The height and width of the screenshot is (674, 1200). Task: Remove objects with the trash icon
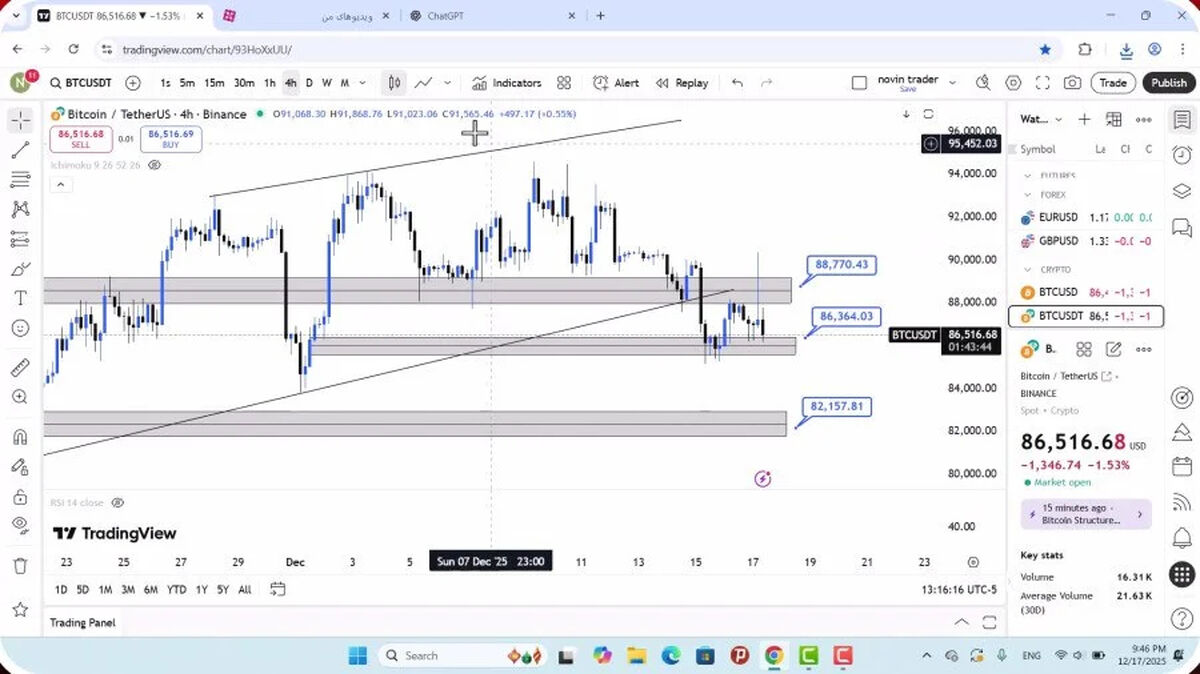20,566
